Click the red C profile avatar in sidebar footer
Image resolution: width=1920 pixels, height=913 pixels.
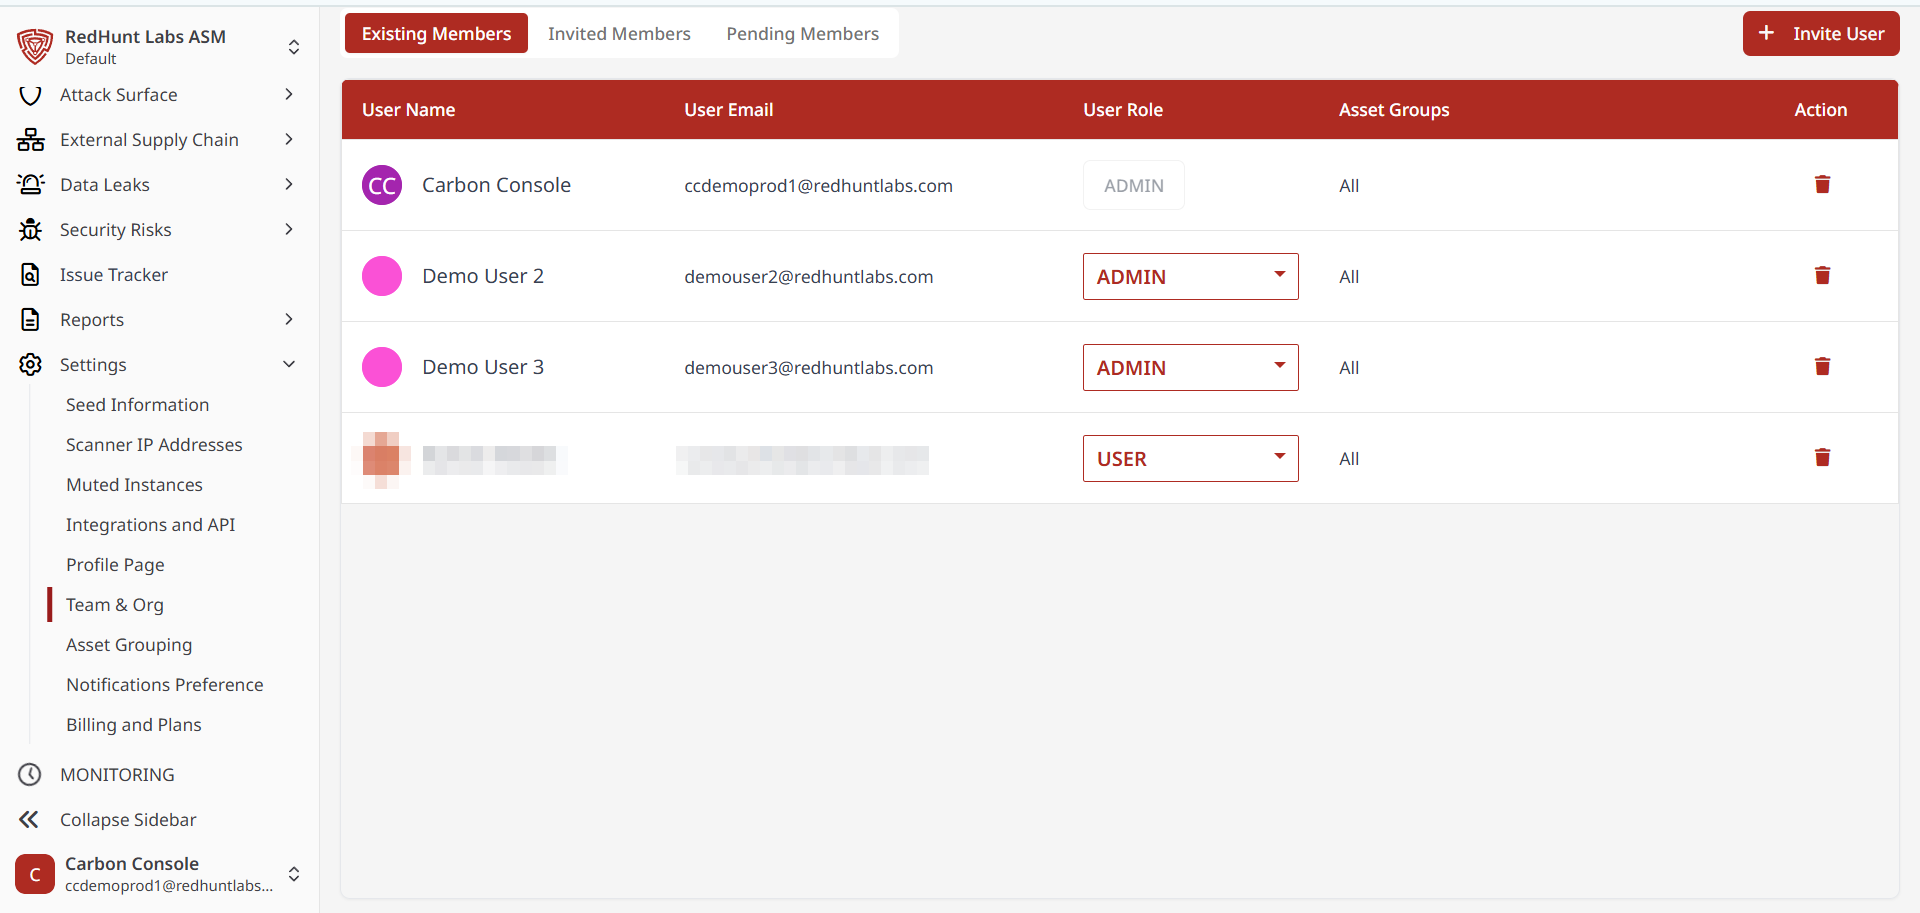coord(35,874)
